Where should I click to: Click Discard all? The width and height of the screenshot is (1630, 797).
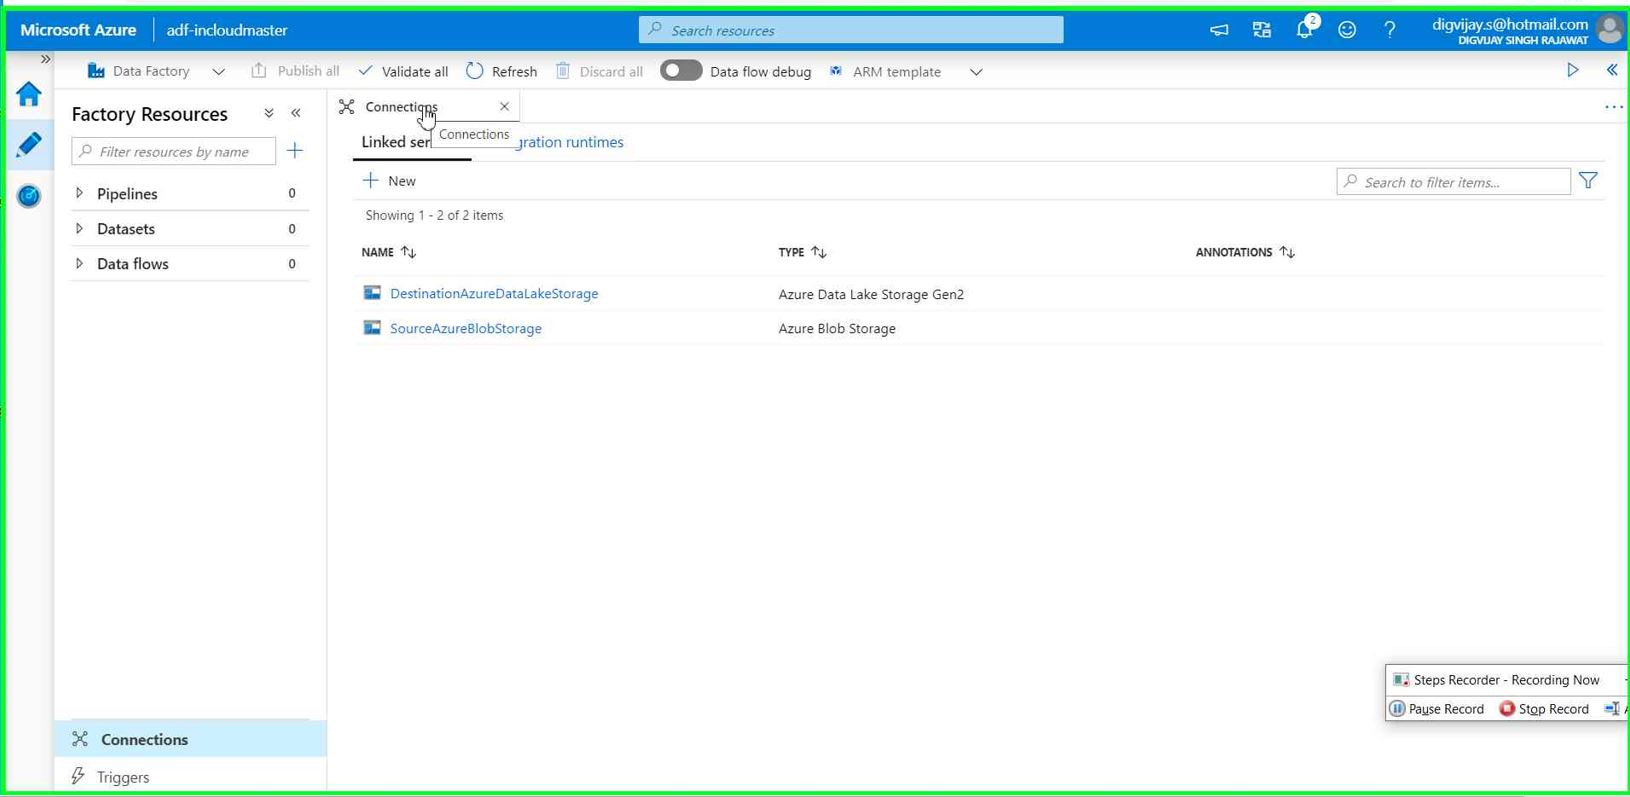pyautogui.click(x=599, y=71)
